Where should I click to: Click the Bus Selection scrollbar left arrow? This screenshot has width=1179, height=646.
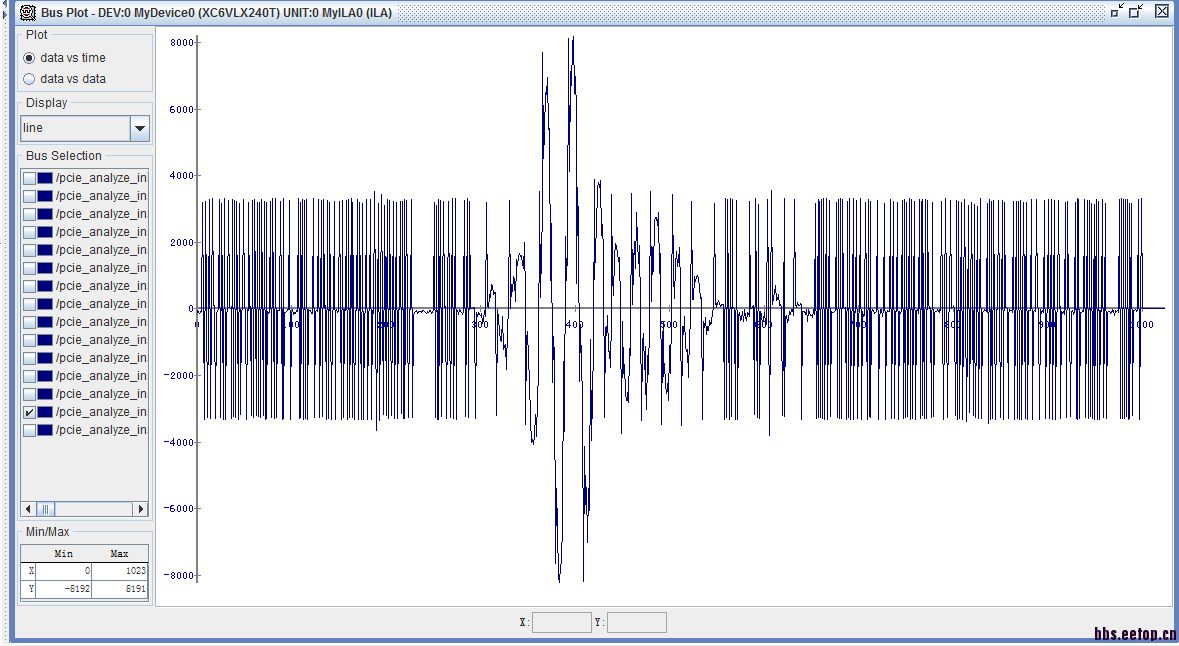pyautogui.click(x=29, y=509)
